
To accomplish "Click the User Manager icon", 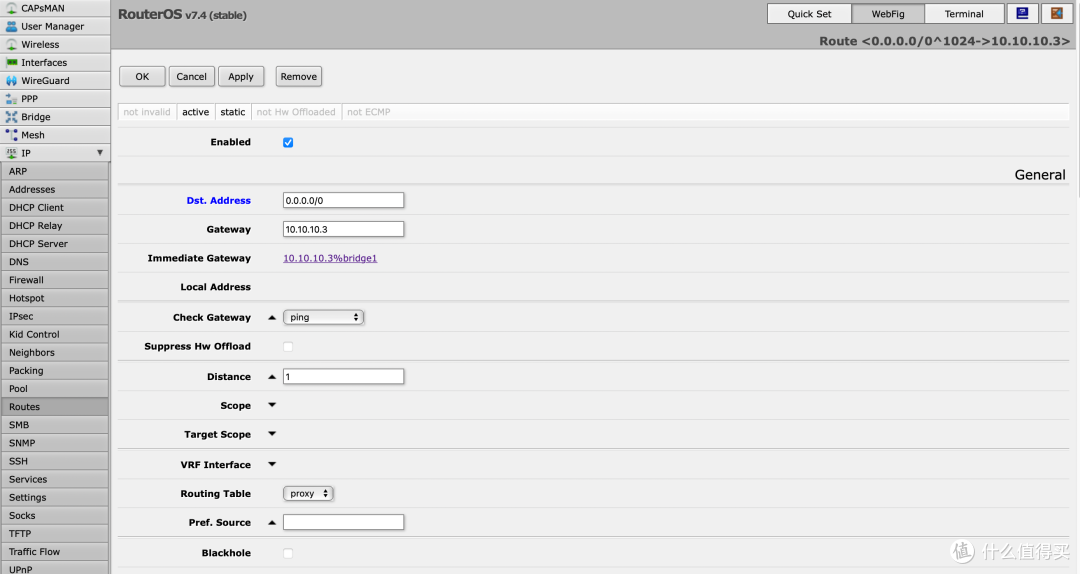I will pyautogui.click(x=11, y=26).
